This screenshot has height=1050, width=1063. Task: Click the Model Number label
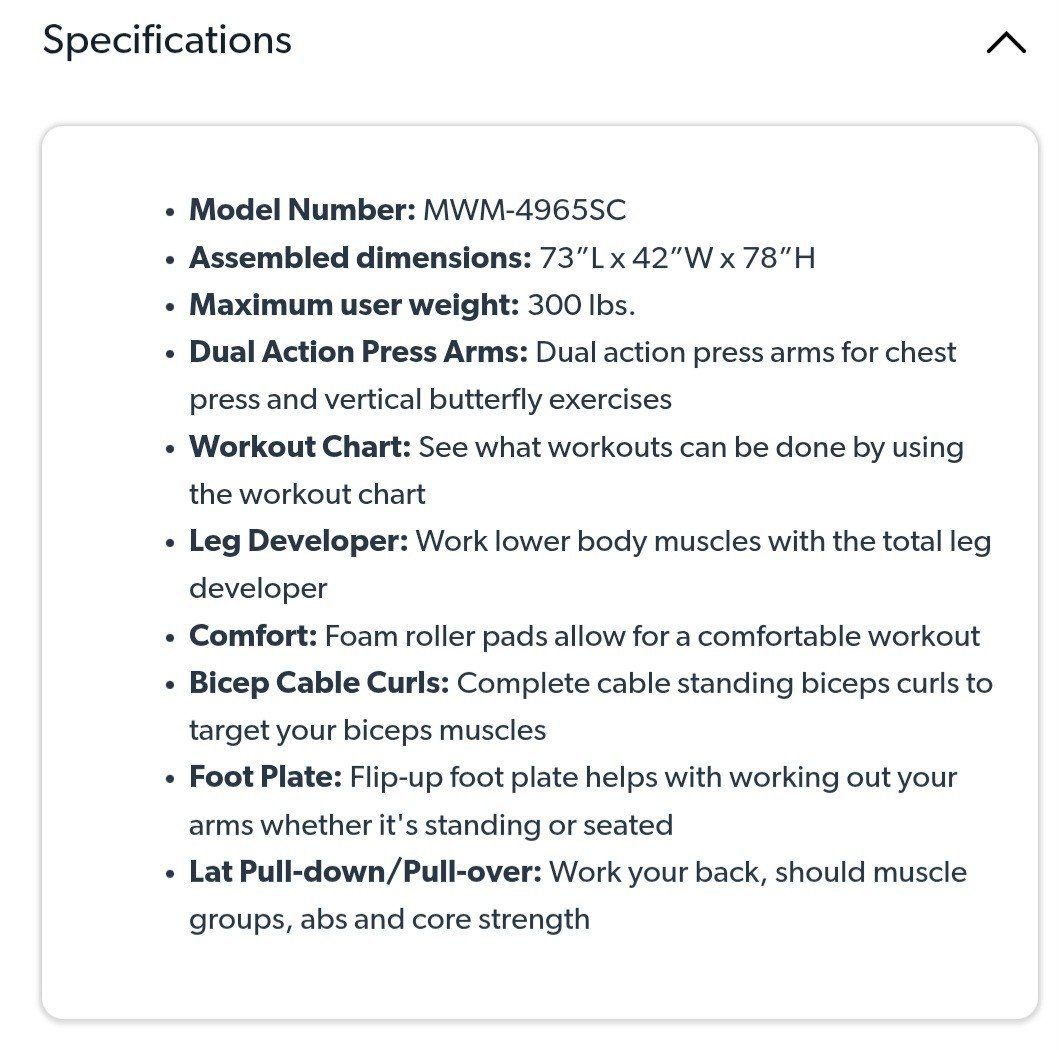tap(302, 211)
